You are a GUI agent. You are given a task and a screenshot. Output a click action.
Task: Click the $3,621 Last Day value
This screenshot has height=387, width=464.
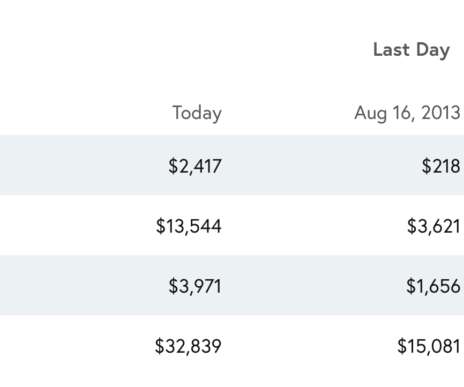point(434,226)
